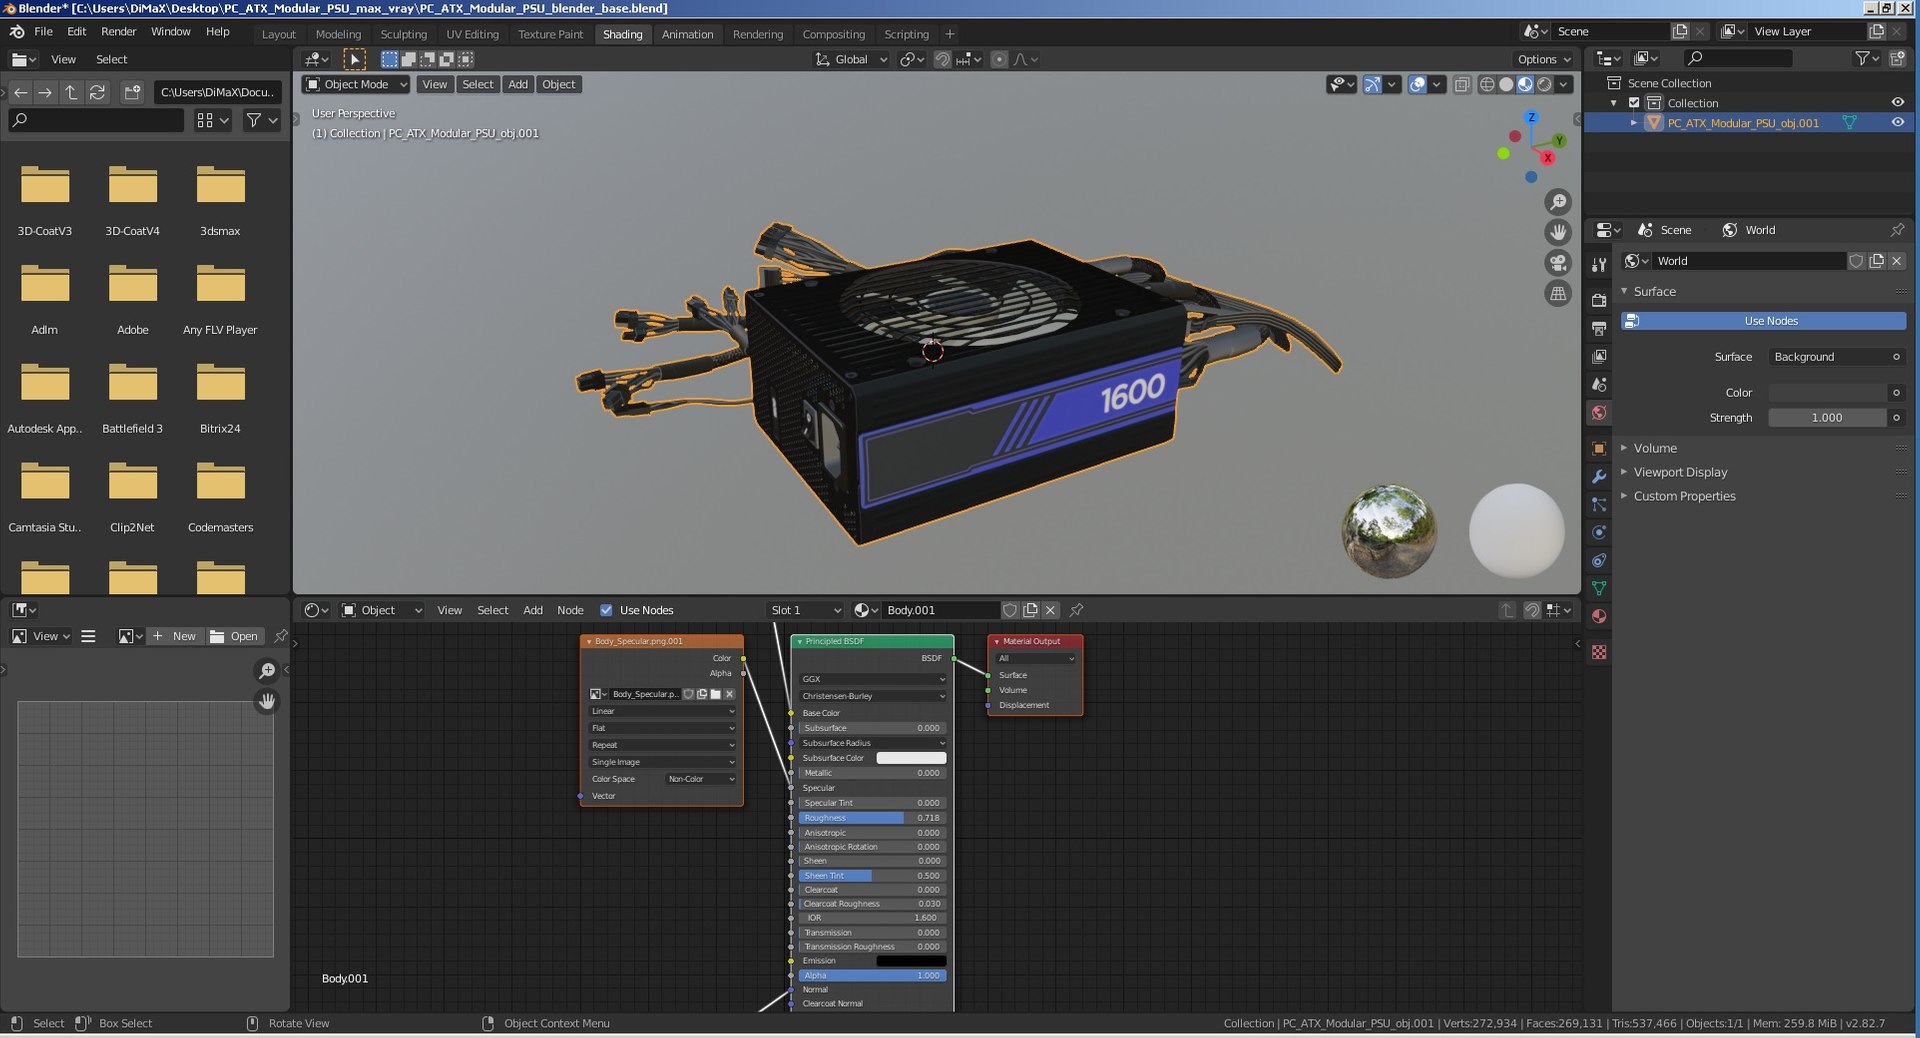Click the New image button

click(x=175, y=636)
